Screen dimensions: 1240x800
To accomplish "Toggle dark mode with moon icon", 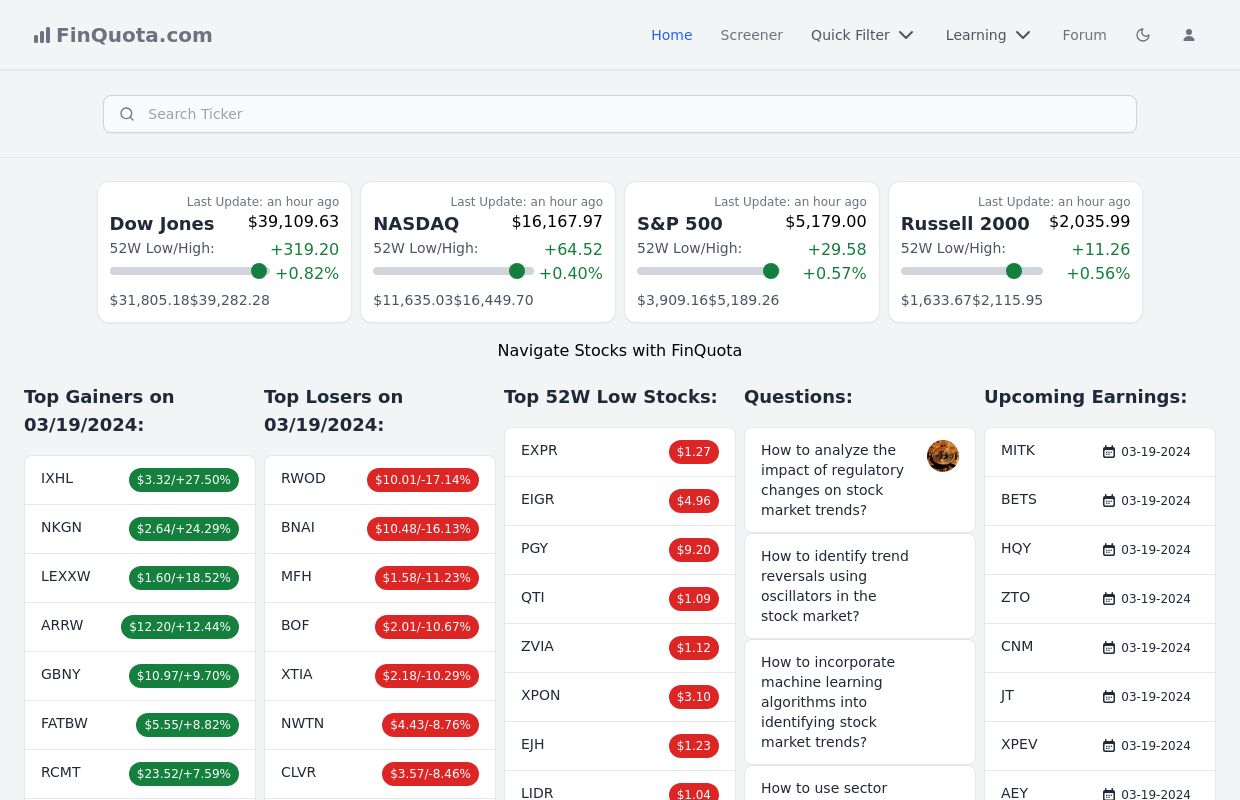I will (1143, 35).
